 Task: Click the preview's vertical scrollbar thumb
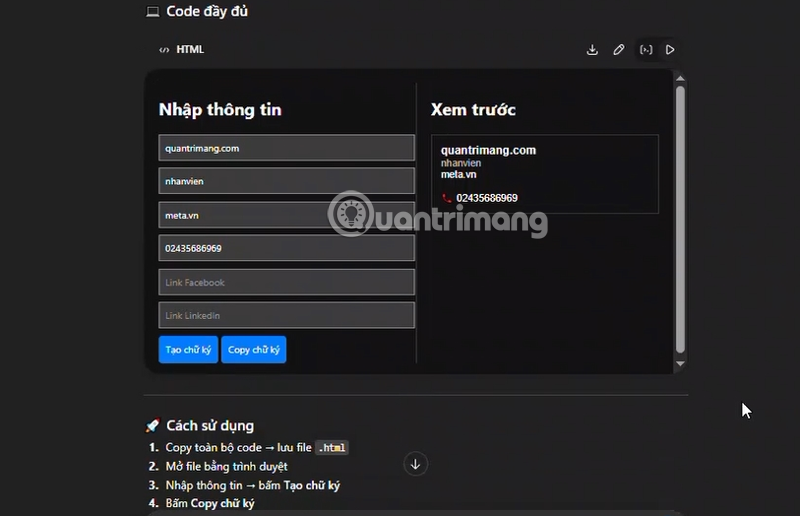(x=680, y=219)
